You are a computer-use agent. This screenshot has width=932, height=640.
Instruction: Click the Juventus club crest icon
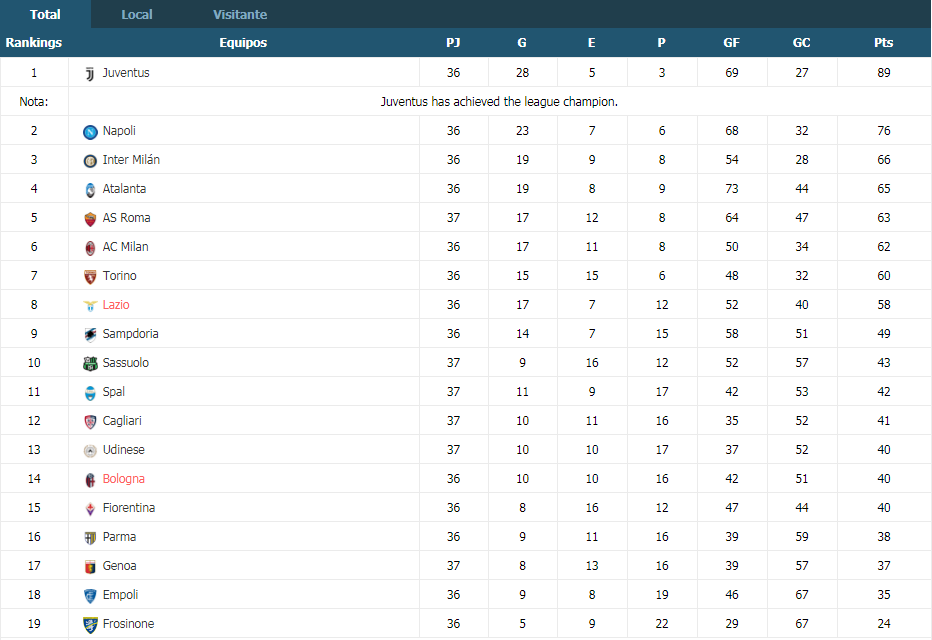(x=90, y=74)
